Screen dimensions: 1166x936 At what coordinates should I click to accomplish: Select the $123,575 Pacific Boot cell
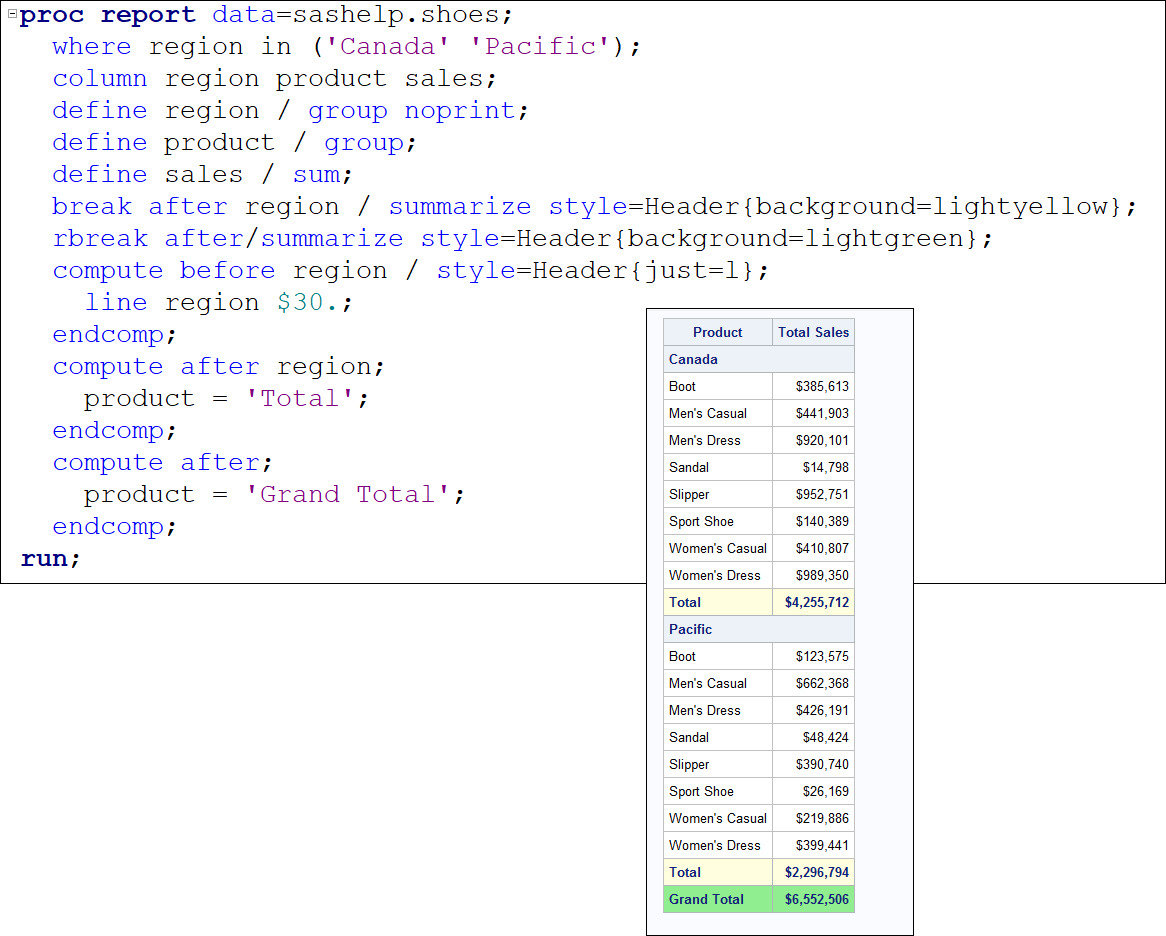(814, 656)
